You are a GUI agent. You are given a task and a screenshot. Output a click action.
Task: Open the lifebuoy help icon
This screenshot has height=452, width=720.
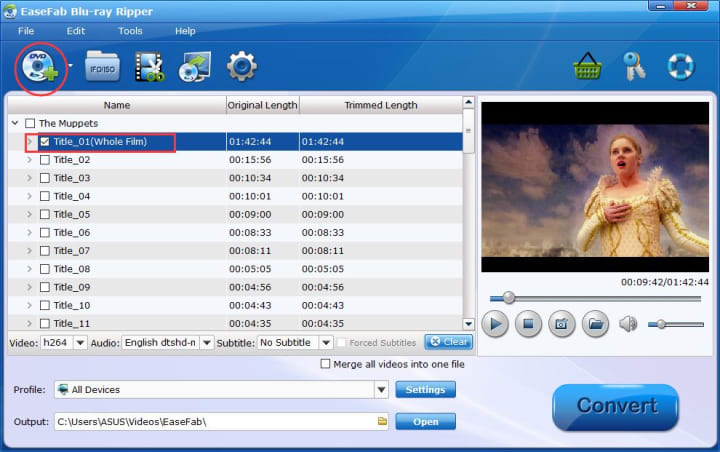681,67
